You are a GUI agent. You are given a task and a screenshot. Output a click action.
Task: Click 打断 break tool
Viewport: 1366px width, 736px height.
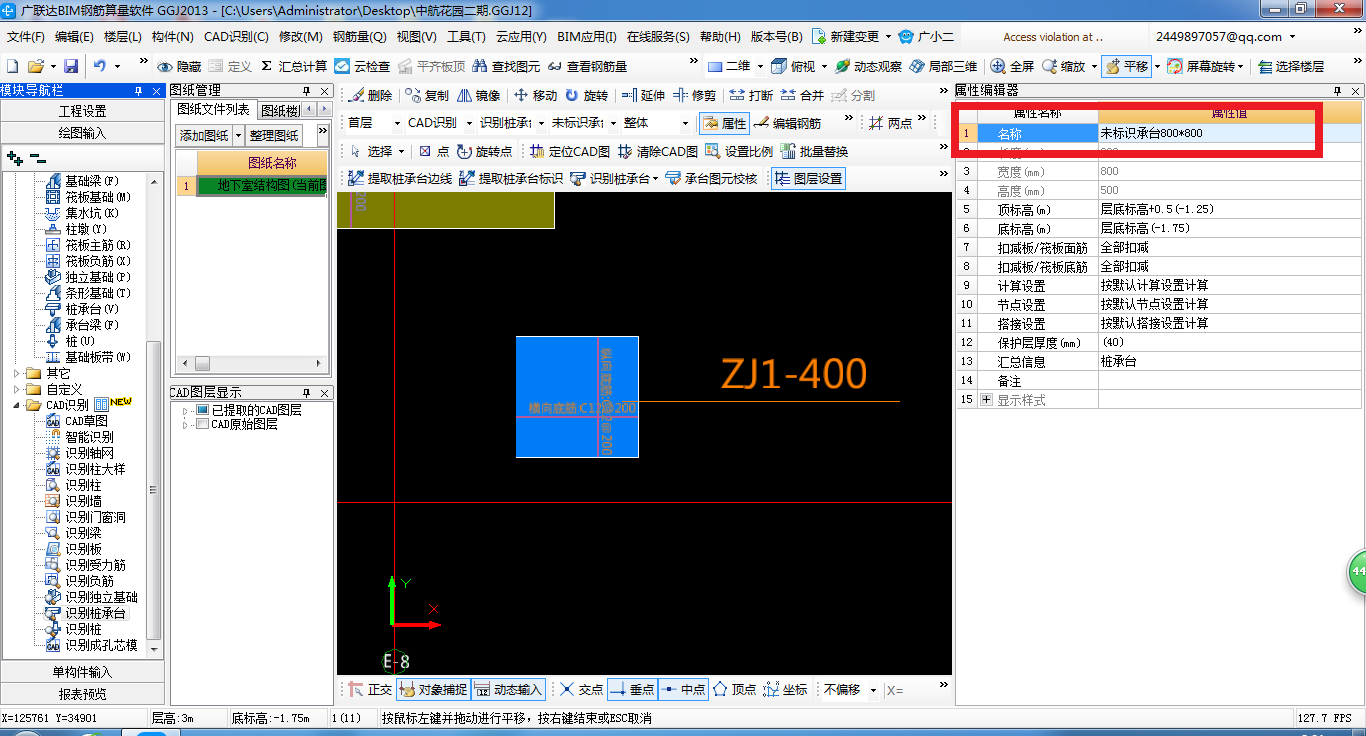(x=751, y=96)
